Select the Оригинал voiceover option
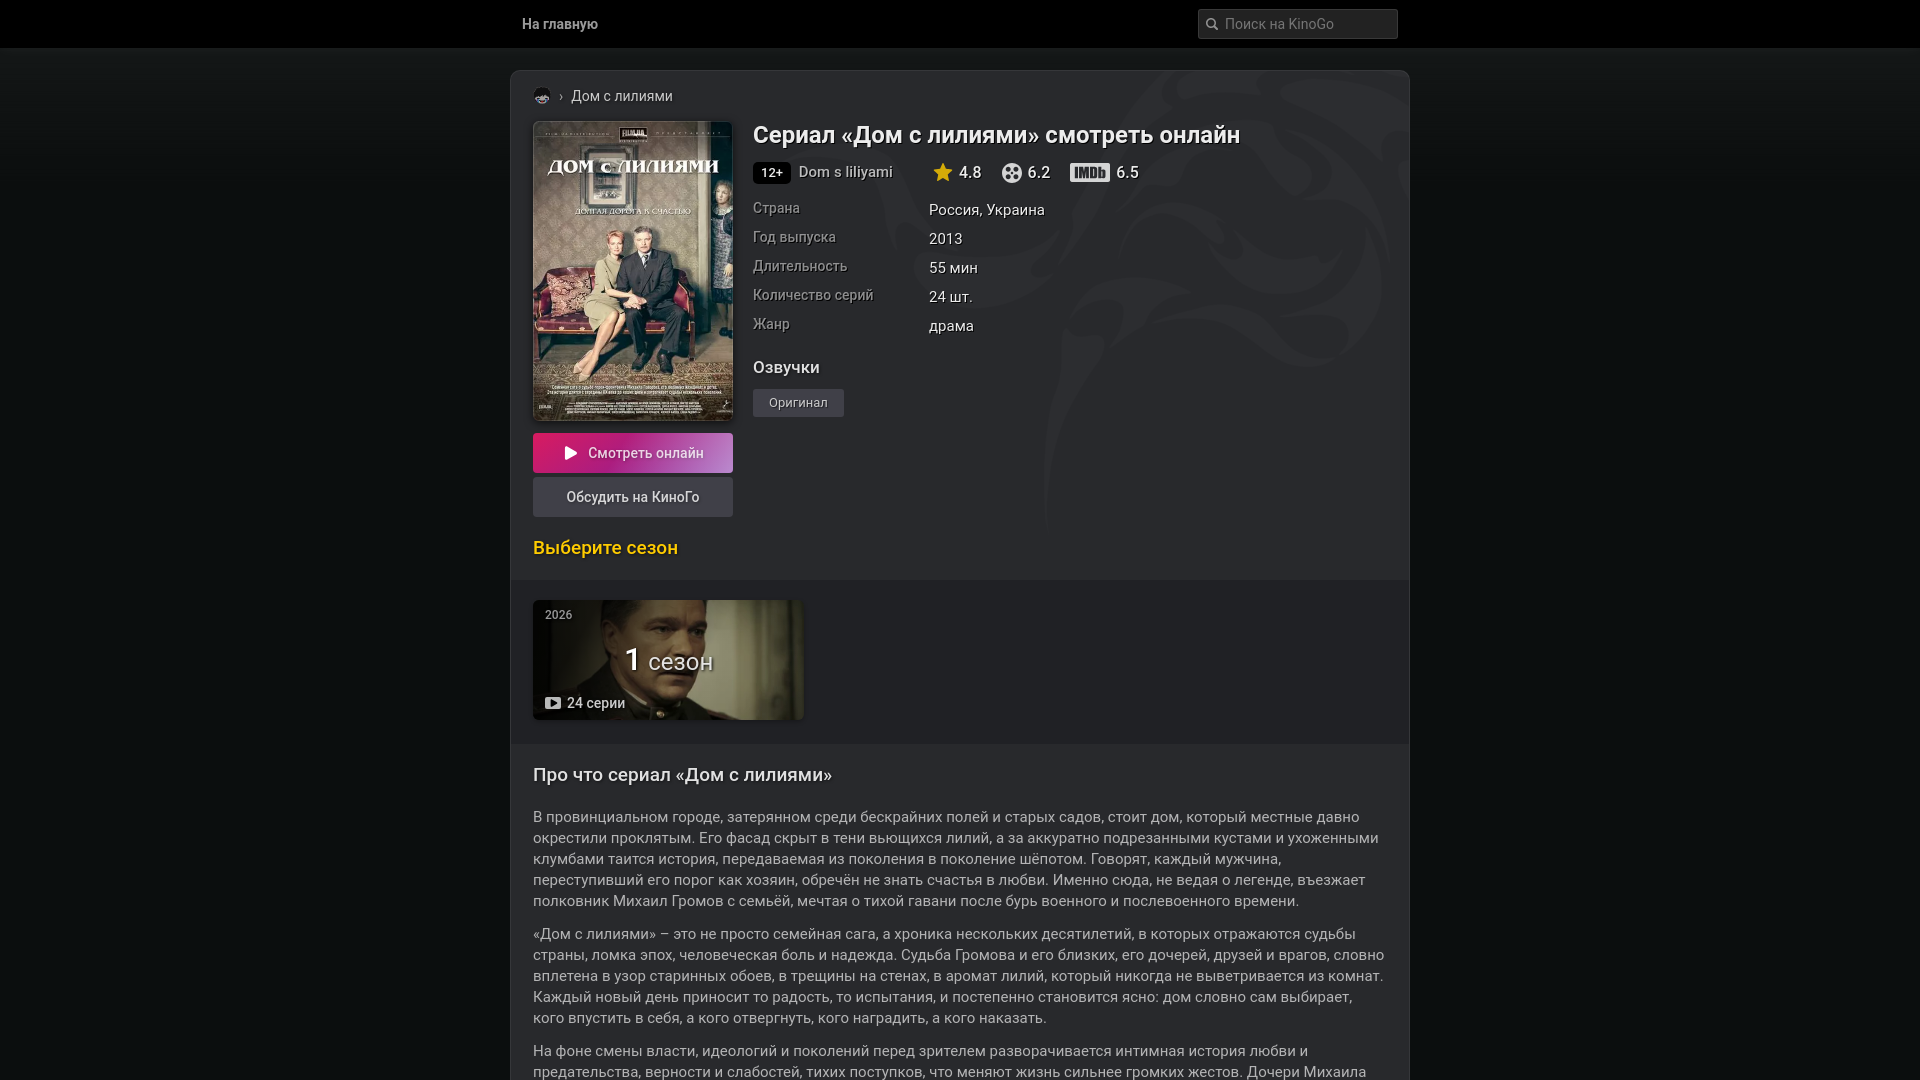 pos(798,403)
